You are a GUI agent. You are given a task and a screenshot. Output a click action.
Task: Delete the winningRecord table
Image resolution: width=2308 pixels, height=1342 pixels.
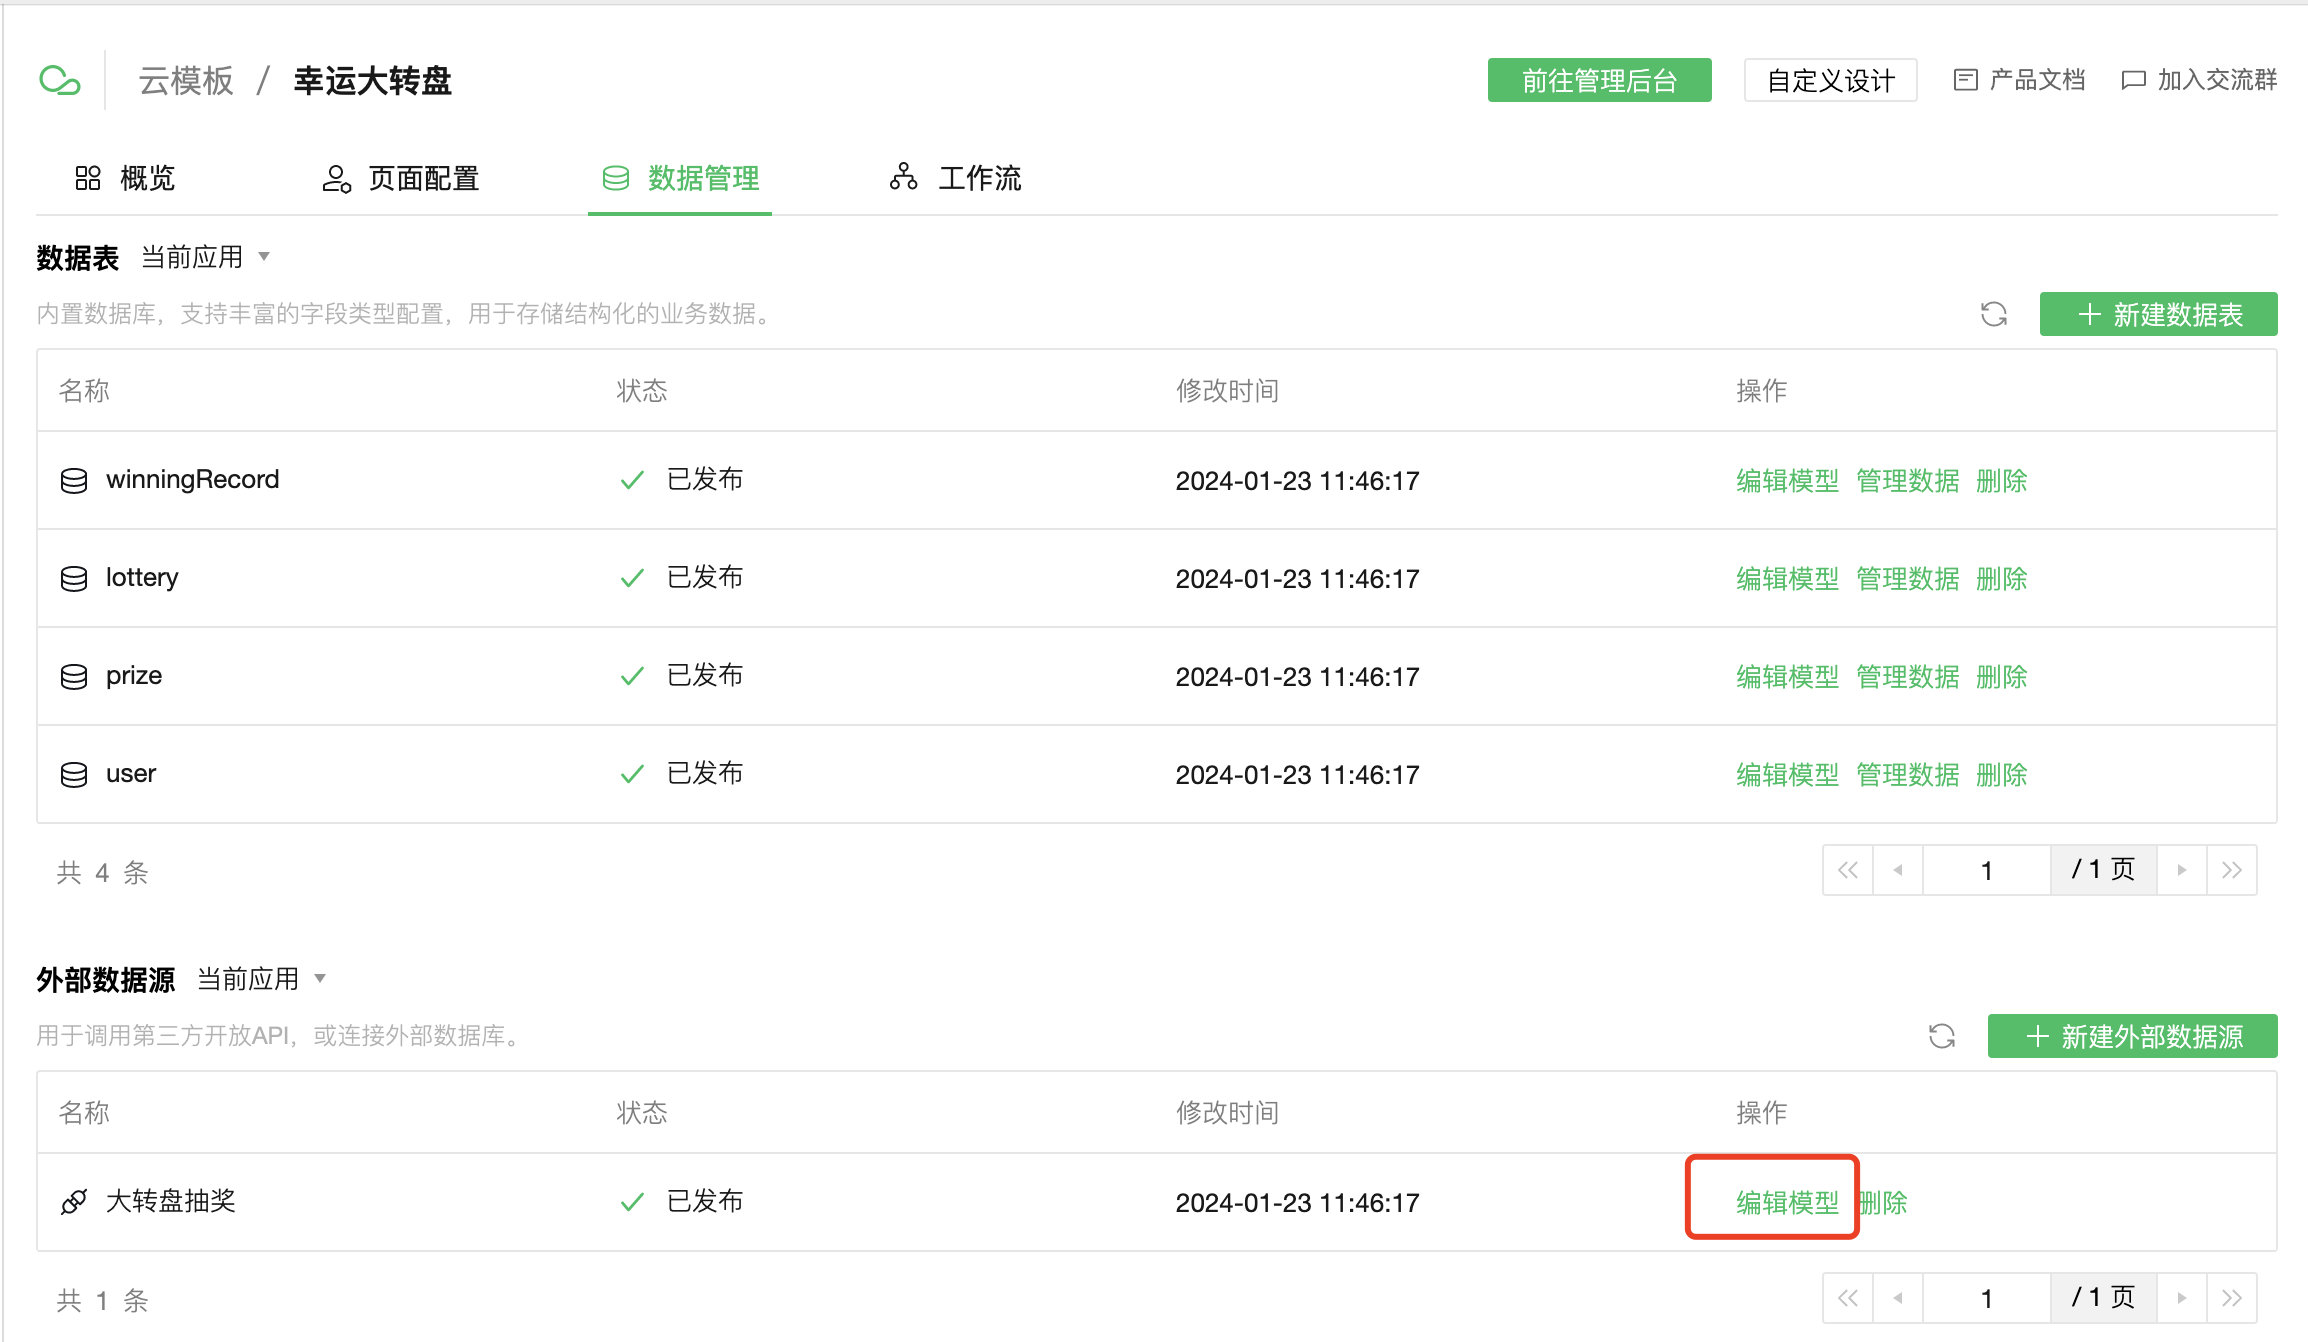[x=2001, y=481]
